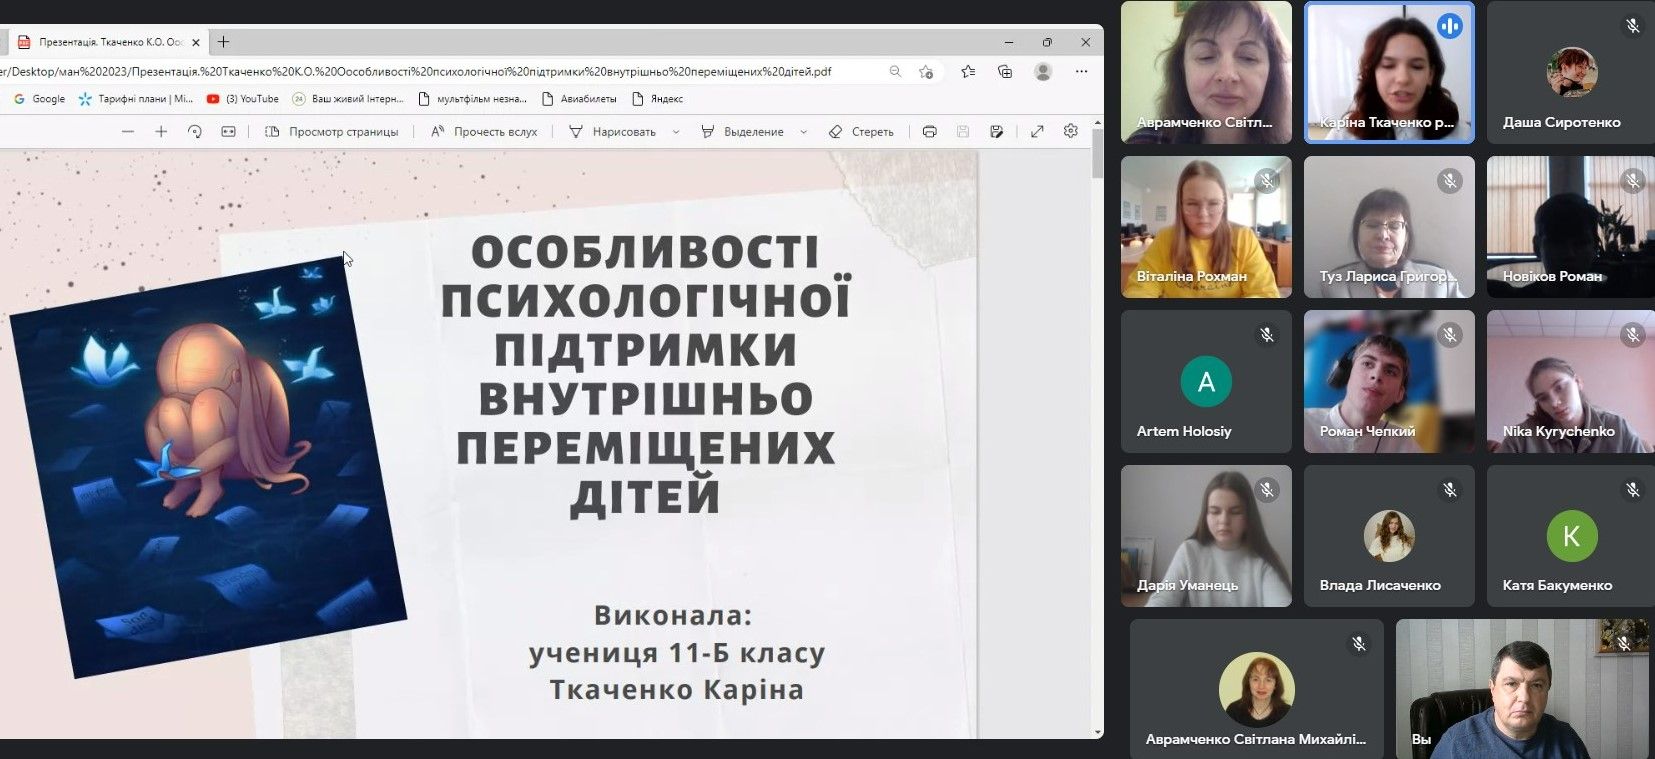The image size is (1655, 759).
Task: Click Катя Бакуменко letter K avatar
Action: click(x=1571, y=535)
